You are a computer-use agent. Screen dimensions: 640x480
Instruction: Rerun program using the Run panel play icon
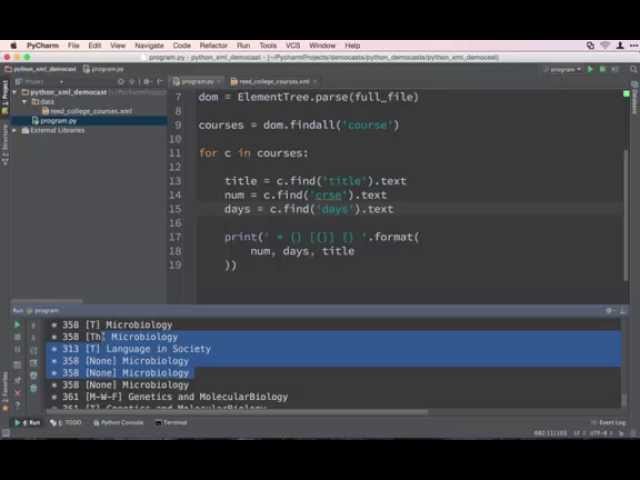tap(17, 325)
